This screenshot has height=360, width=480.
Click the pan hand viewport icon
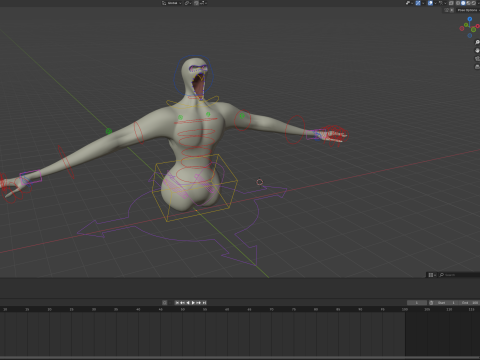[x=477, y=51]
